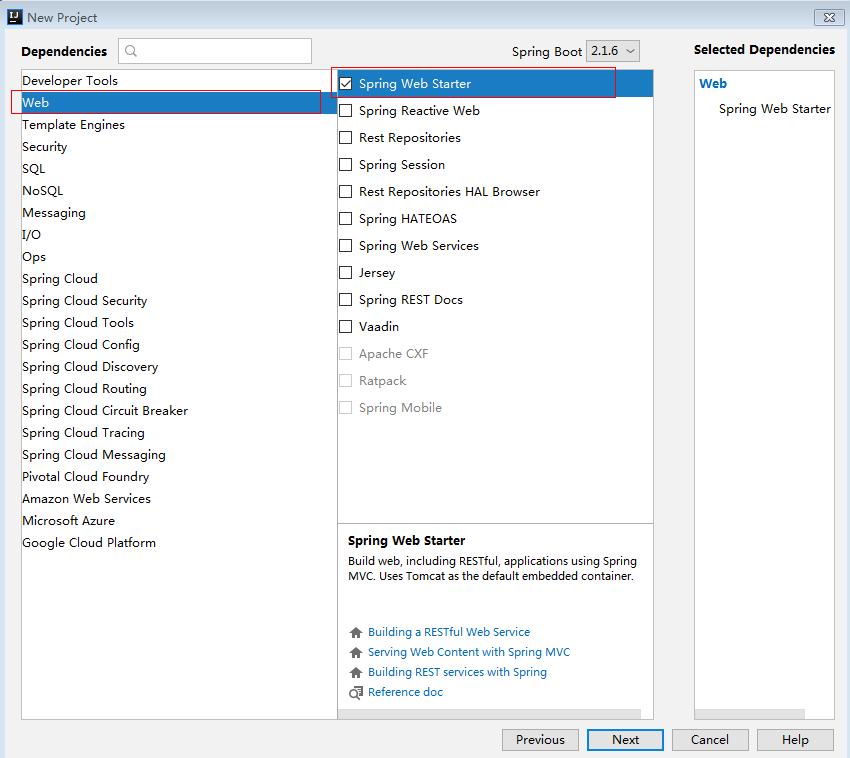Screen dimensions: 850x758
Task: Open Building a RESTful Web Service link
Action: [449, 632]
